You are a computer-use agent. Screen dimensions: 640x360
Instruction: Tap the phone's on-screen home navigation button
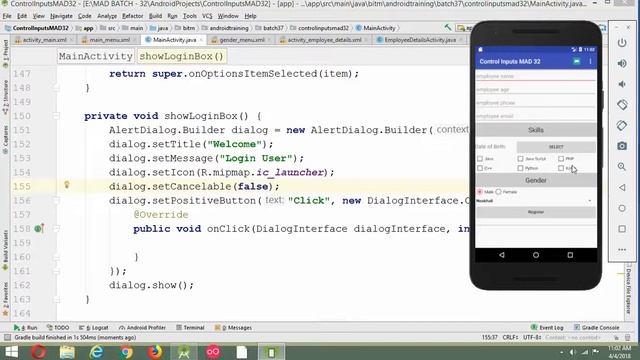pos(536,255)
